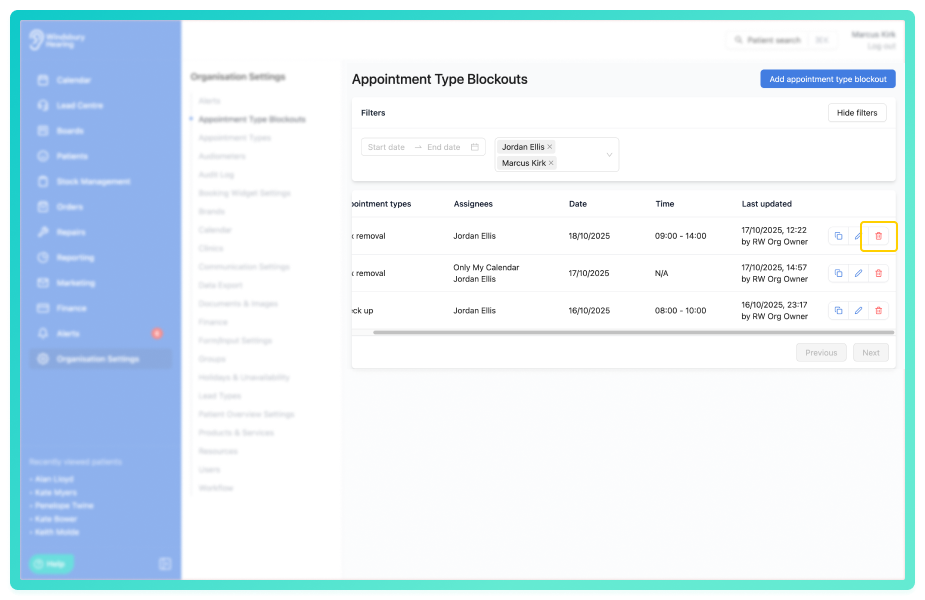
Task: Click the End date field
Action: (444, 147)
